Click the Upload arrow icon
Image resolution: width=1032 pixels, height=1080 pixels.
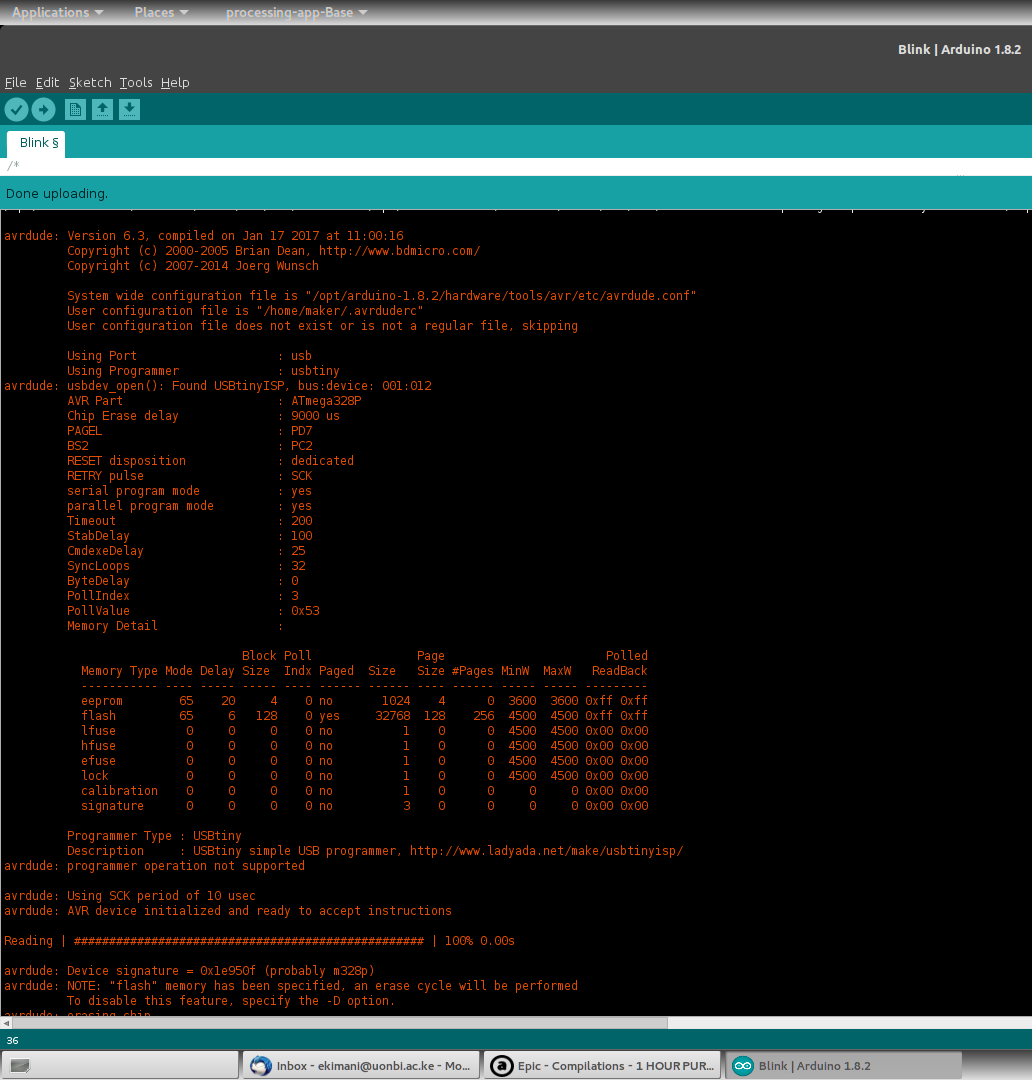pyautogui.click(x=43, y=110)
